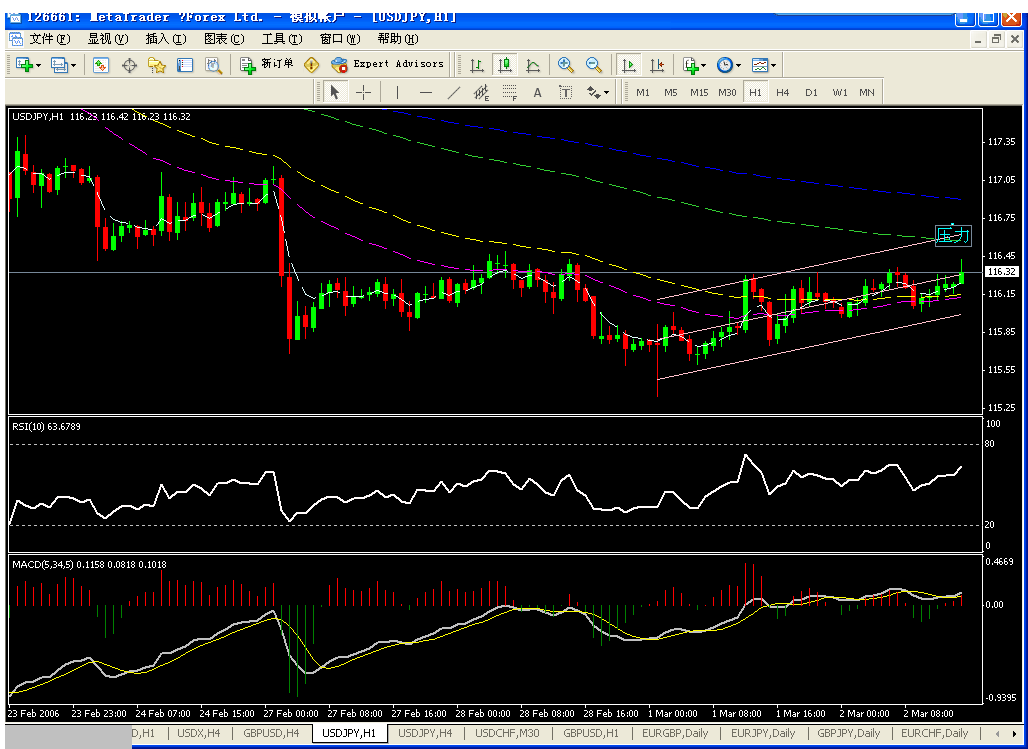Select the vertical line drawing tool
The width and height of the screenshot is (1028, 749).
tap(398, 93)
